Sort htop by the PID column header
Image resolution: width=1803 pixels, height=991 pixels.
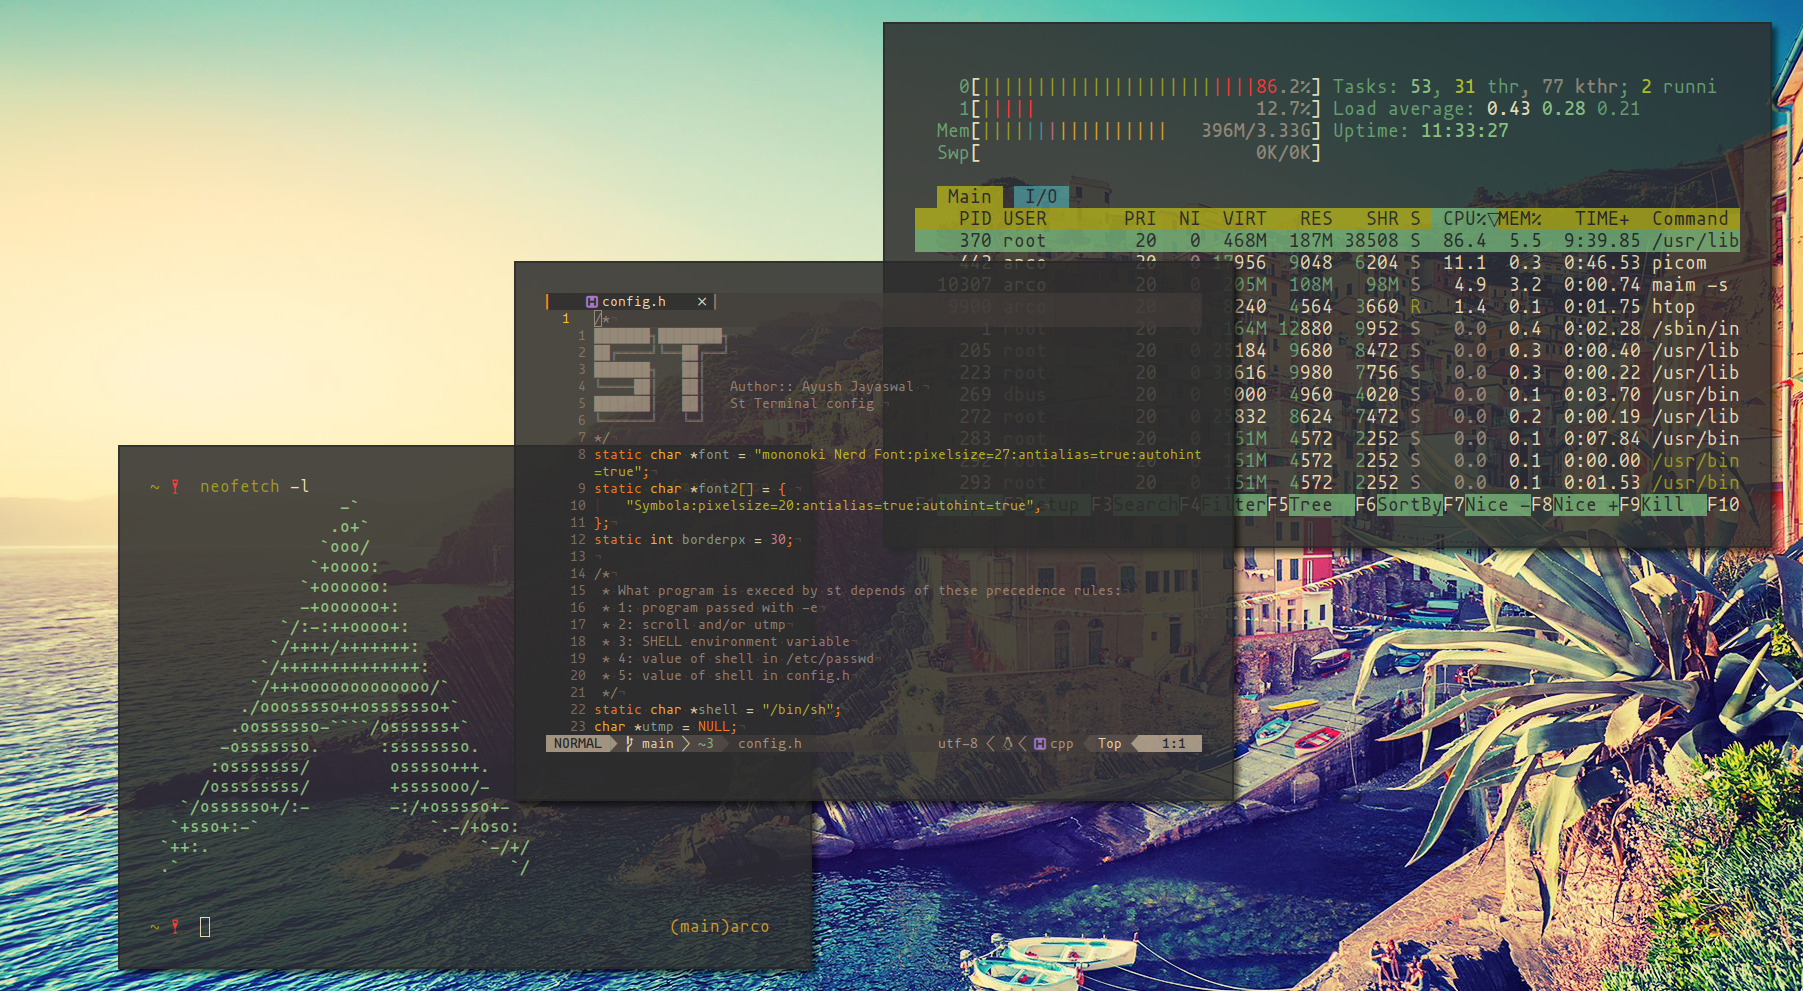pyautogui.click(x=975, y=219)
